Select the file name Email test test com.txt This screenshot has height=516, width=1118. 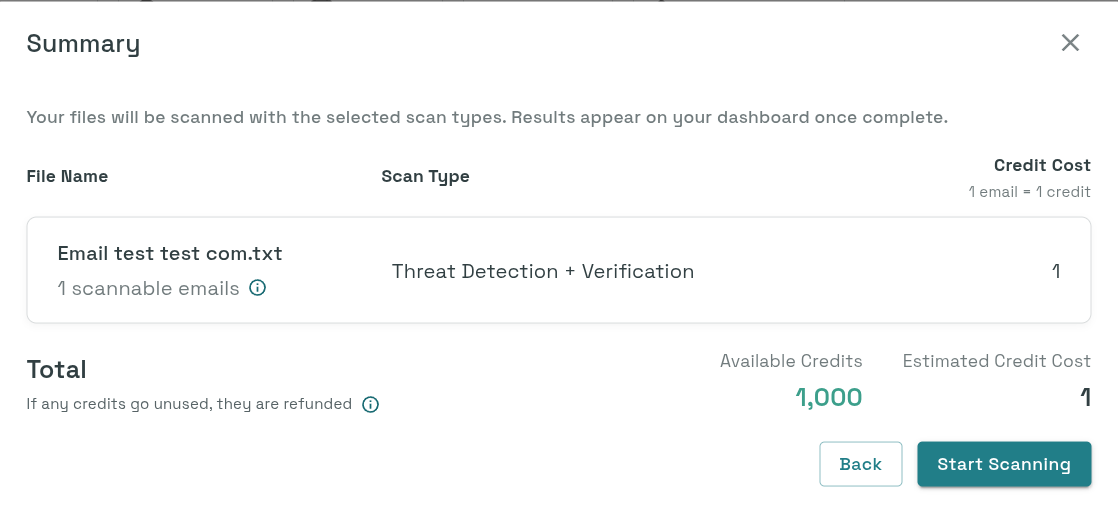tap(170, 254)
